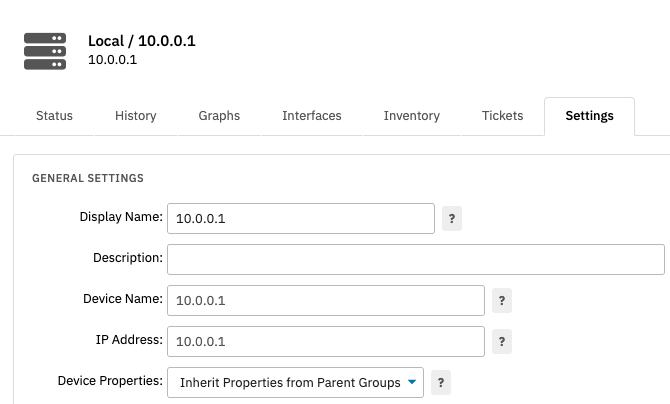Expand the Device Properties dropdown
Screen dimensions: 670x404
pyautogui.click(x=295, y=382)
